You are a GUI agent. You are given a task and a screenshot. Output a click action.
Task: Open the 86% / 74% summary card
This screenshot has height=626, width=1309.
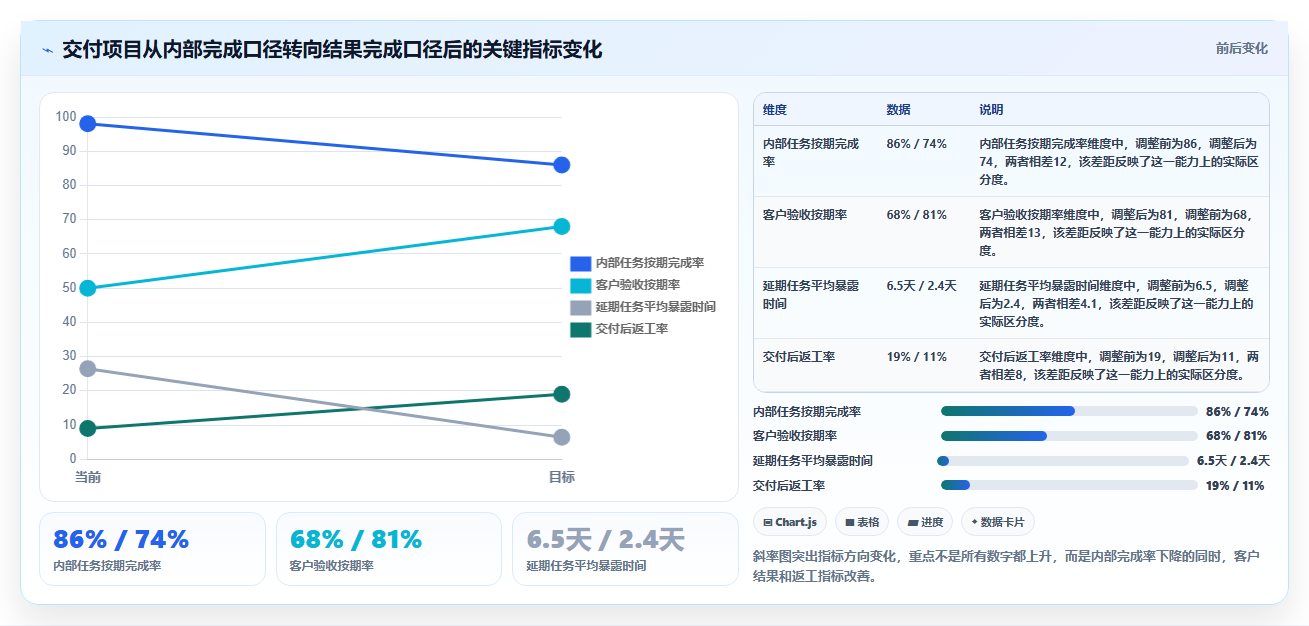point(152,549)
